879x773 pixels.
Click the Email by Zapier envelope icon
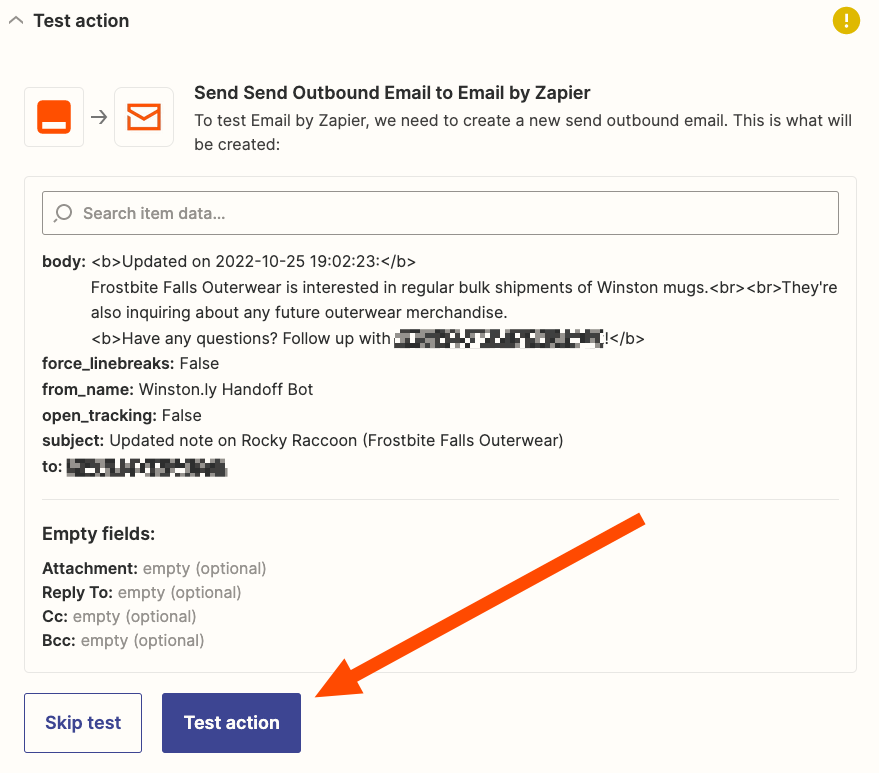click(144, 117)
